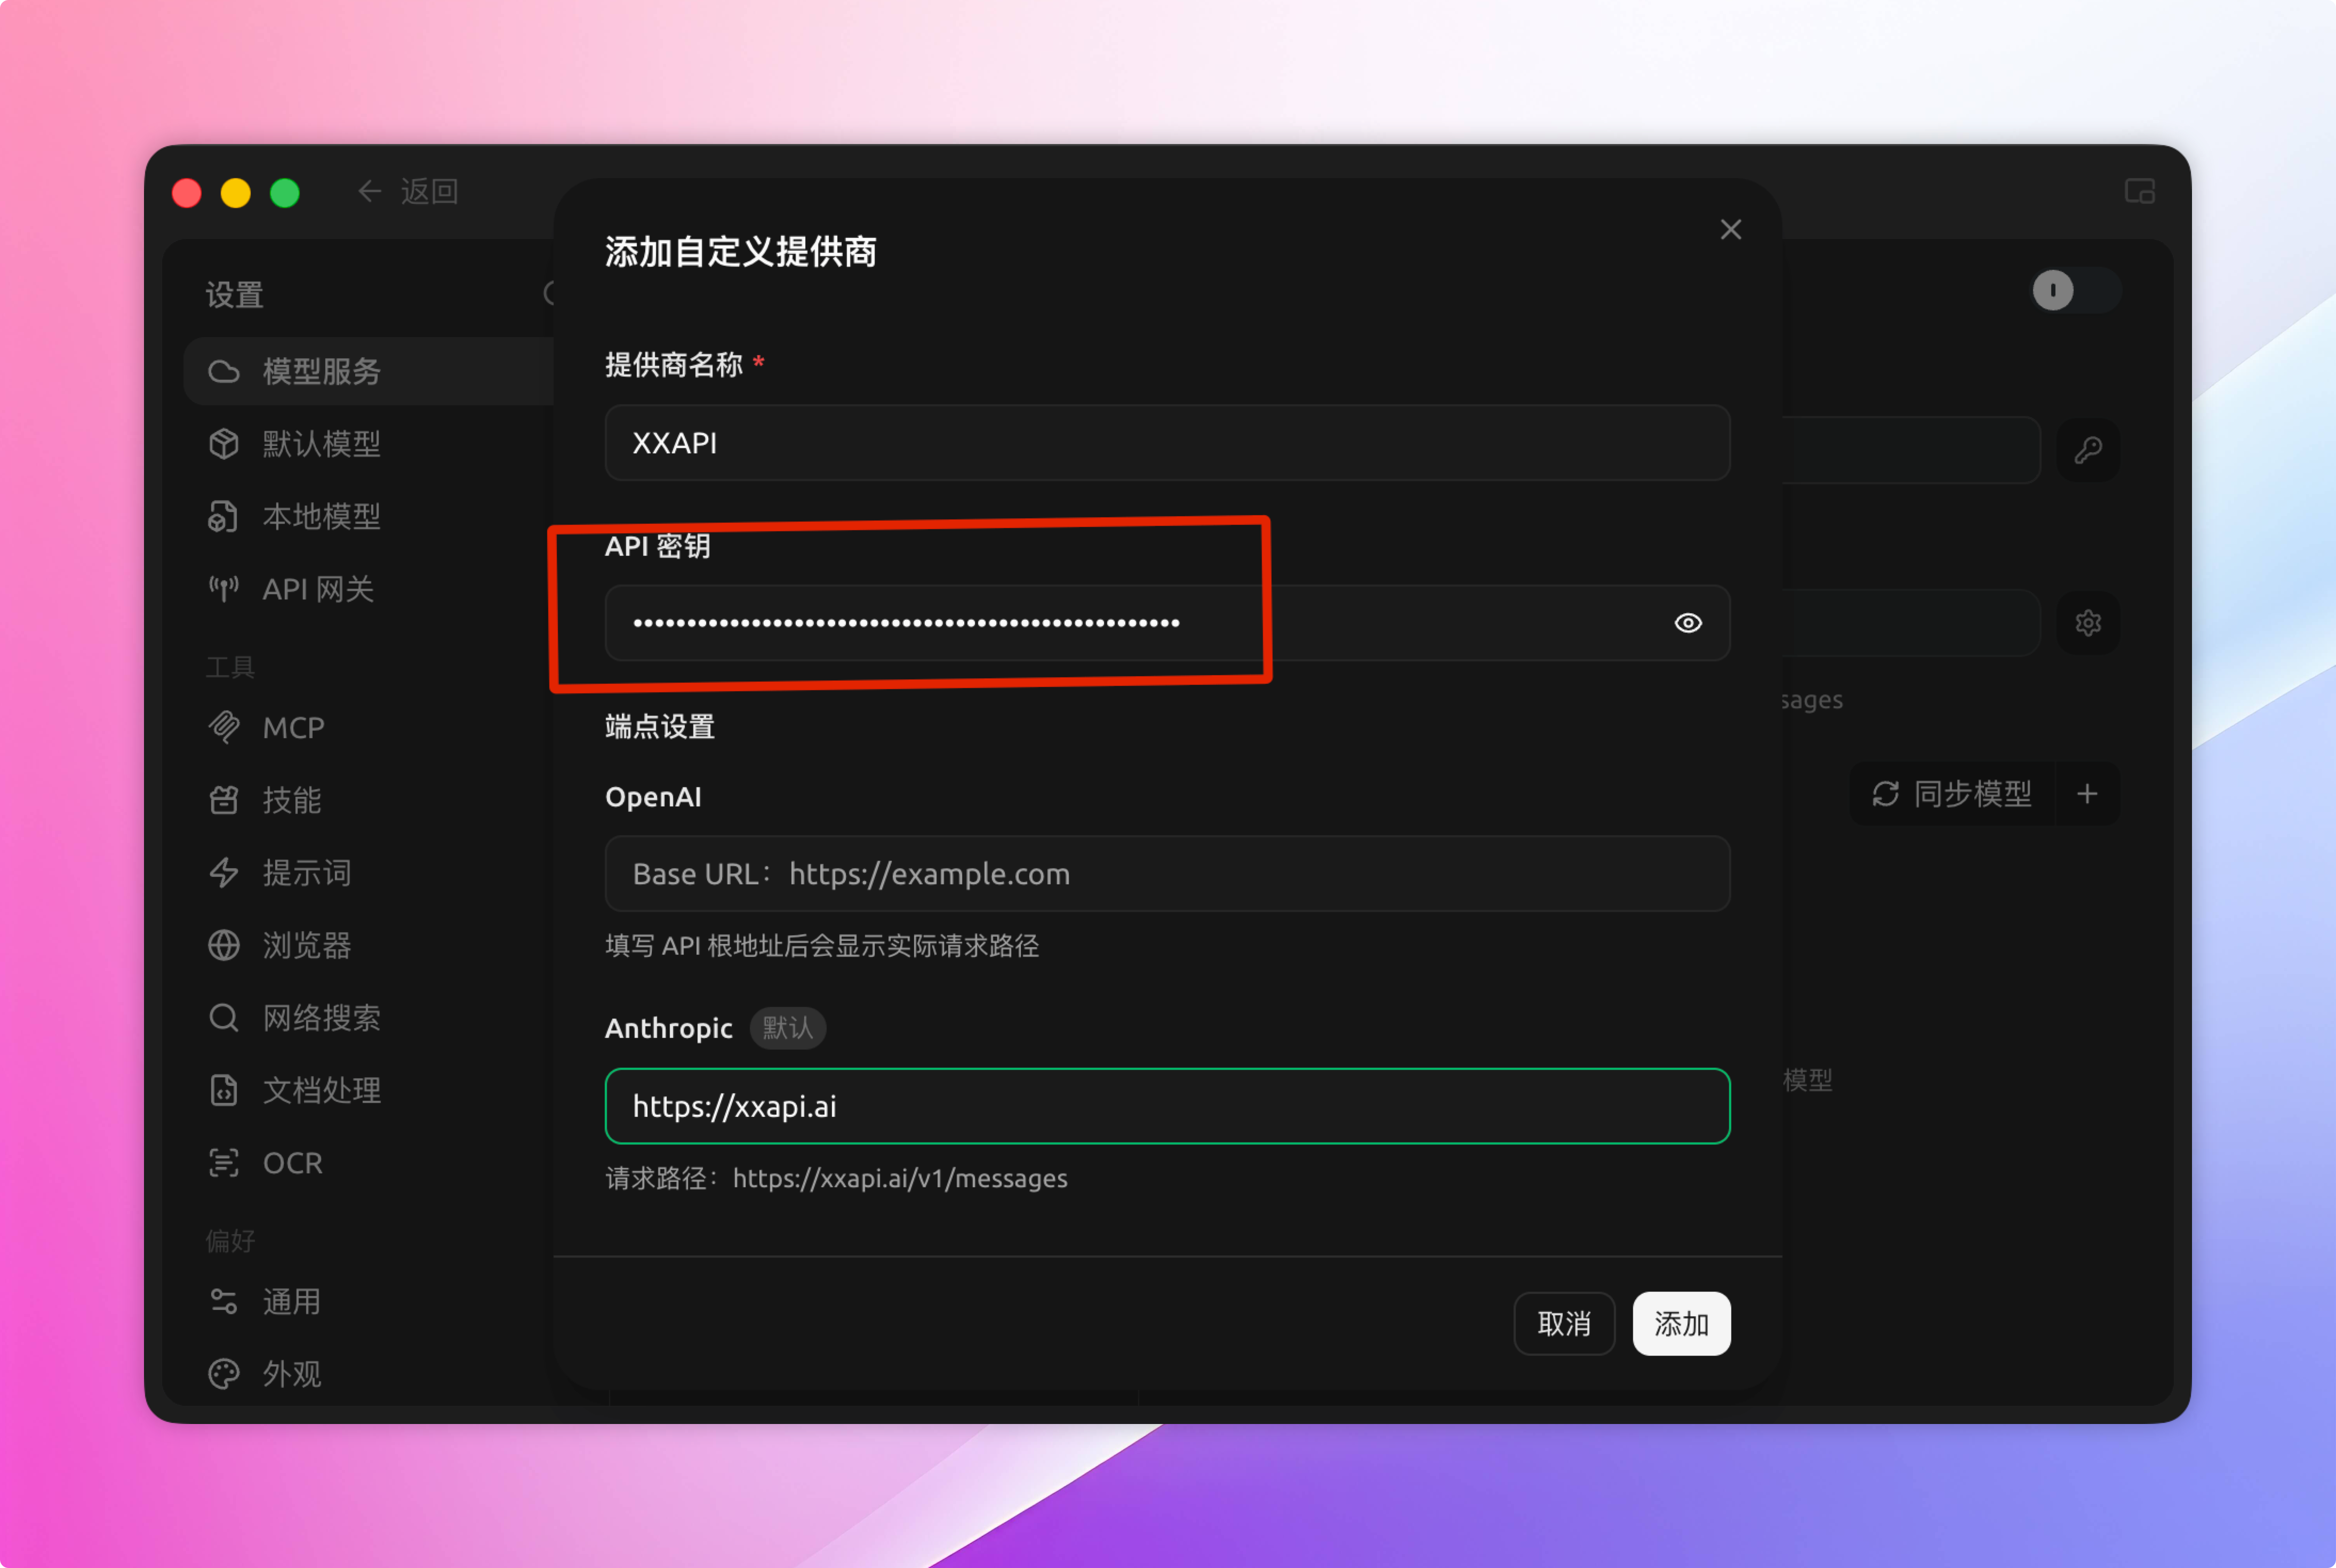Cancel with the 取消 button
The image size is (2336, 1568).
tap(1564, 1324)
